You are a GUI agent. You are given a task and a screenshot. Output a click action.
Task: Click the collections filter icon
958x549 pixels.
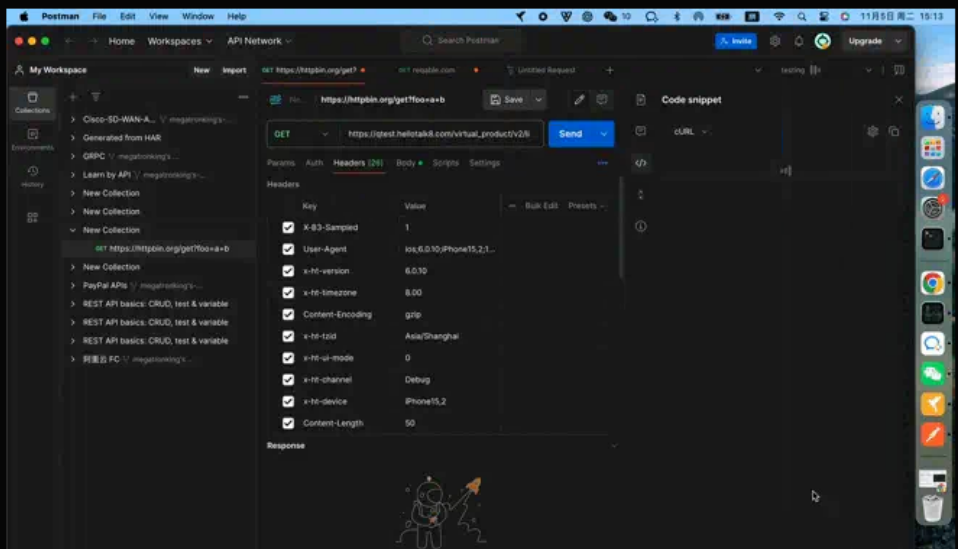coord(96,97)
